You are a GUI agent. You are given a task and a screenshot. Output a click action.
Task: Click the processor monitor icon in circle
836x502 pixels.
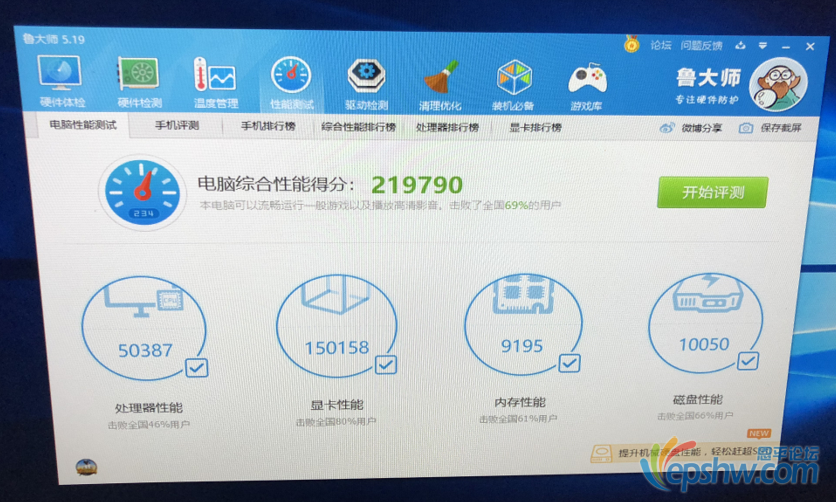[x=144, y=300]
